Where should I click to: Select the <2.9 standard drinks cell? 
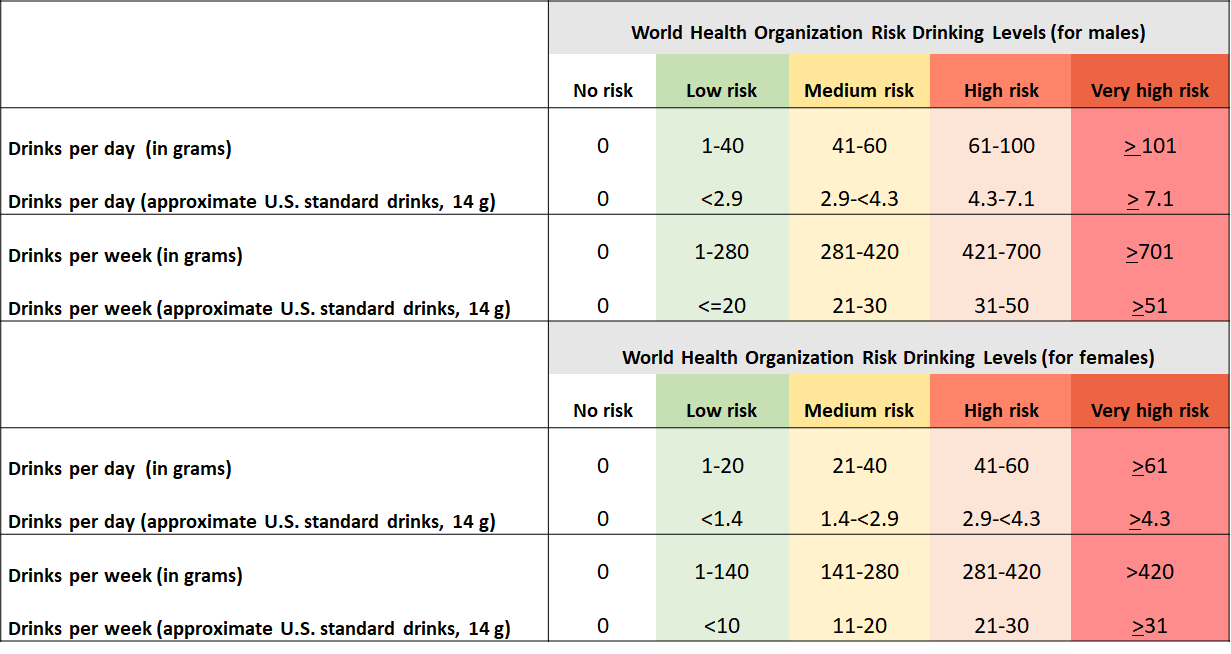pos(721,199)
